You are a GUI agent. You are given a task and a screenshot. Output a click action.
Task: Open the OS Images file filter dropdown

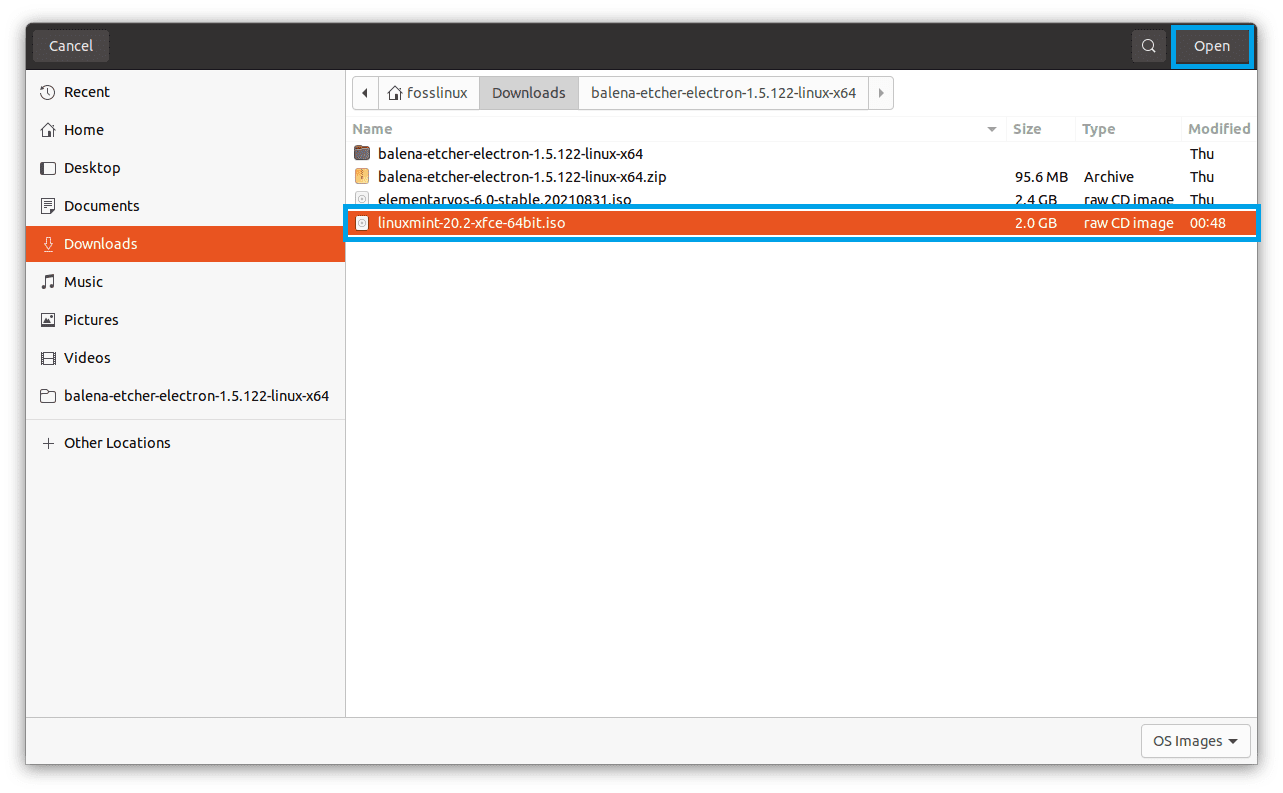[x=1195, y=741]
